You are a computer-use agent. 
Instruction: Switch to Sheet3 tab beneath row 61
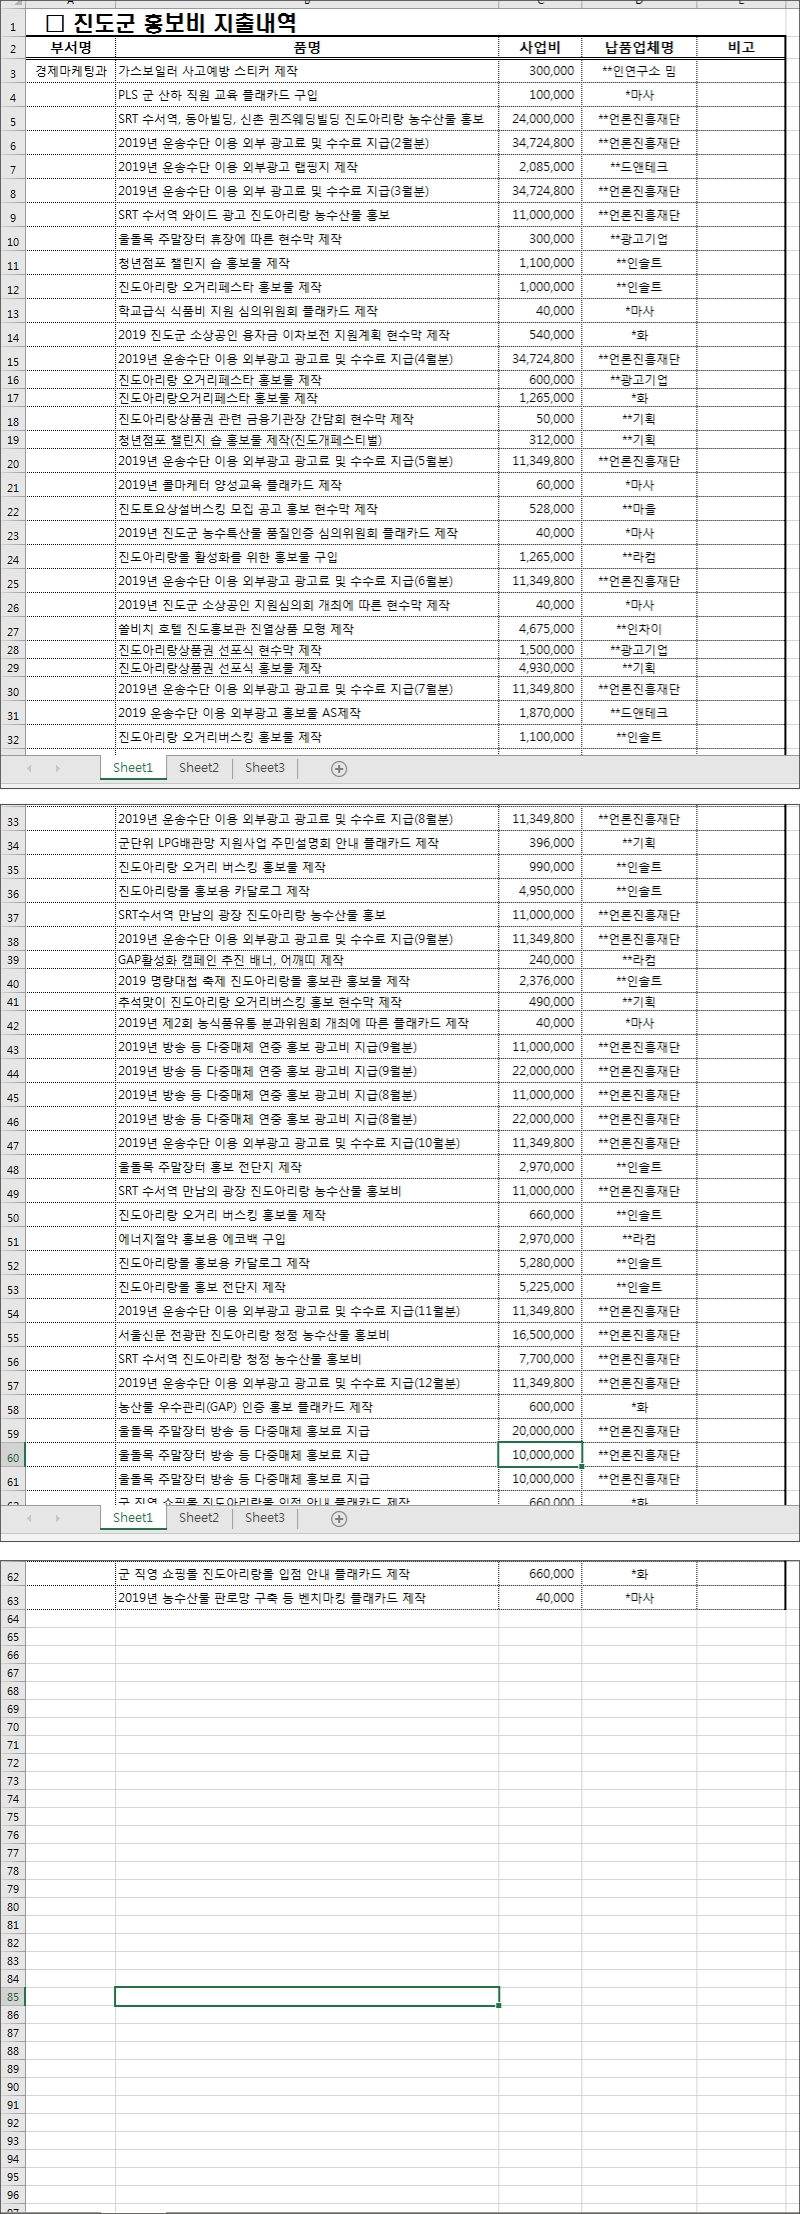265,1518
